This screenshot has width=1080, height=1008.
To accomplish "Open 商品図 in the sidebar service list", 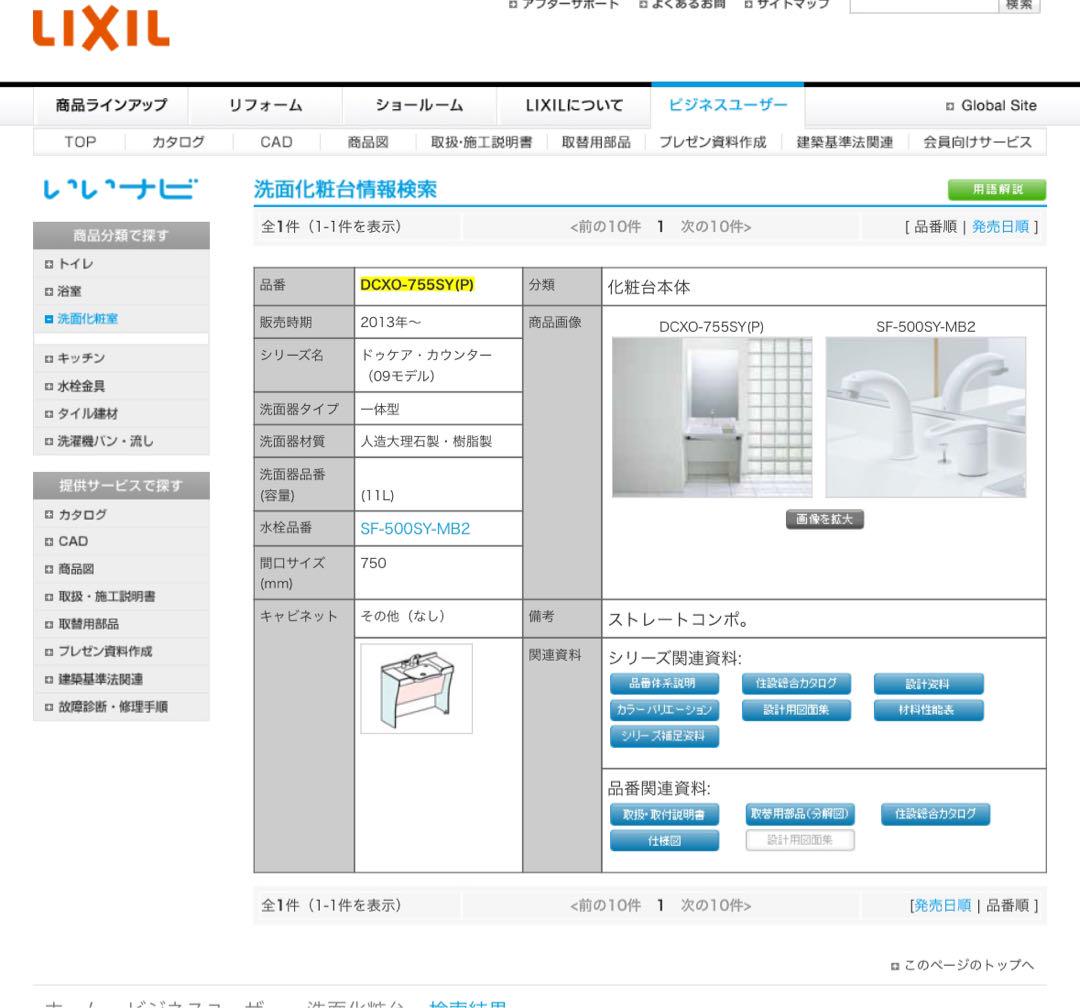I will pyautogui.click(x=121, y=569).
